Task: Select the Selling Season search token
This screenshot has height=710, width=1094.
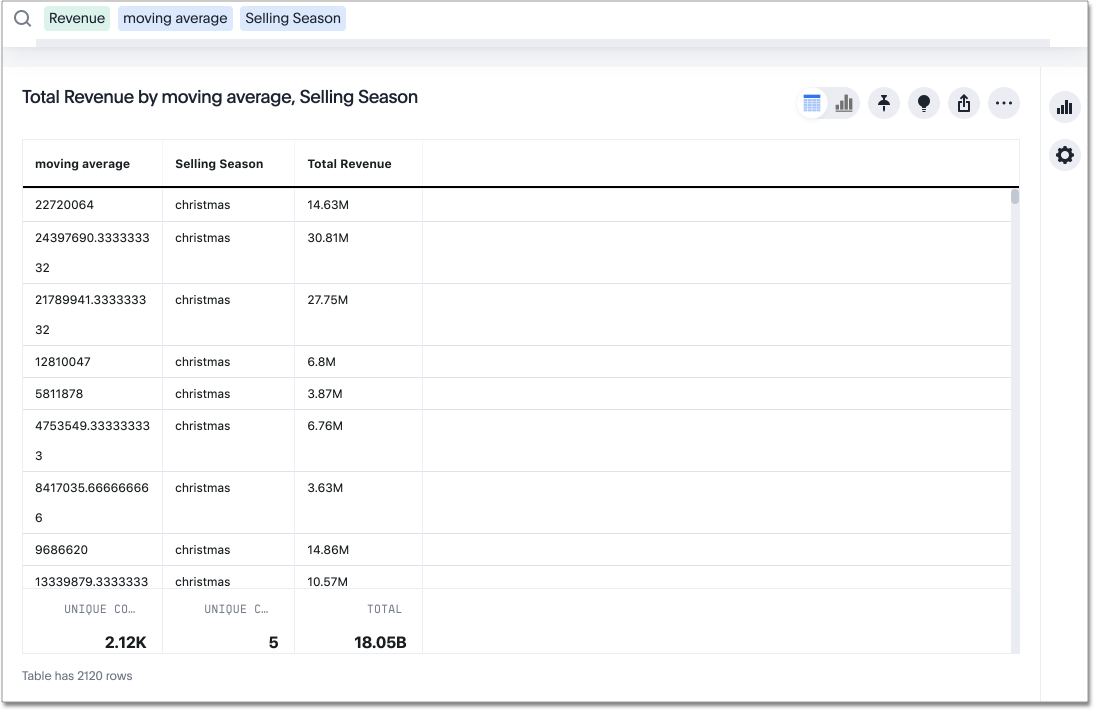Action: tap(293, 18)
